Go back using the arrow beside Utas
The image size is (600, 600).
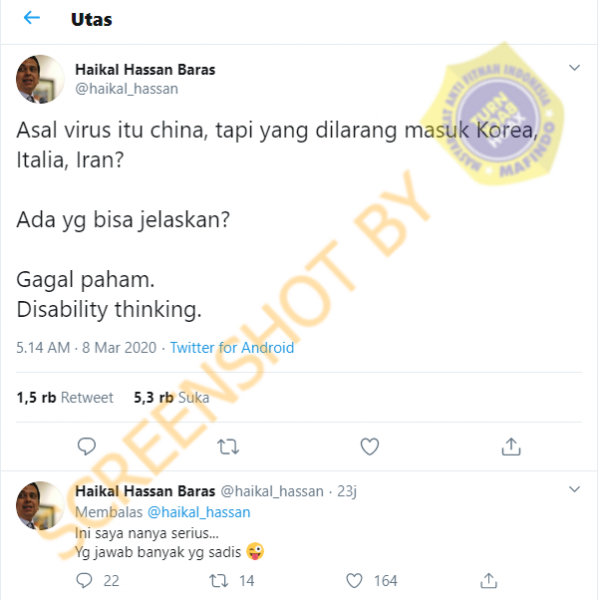coord(32,18)
